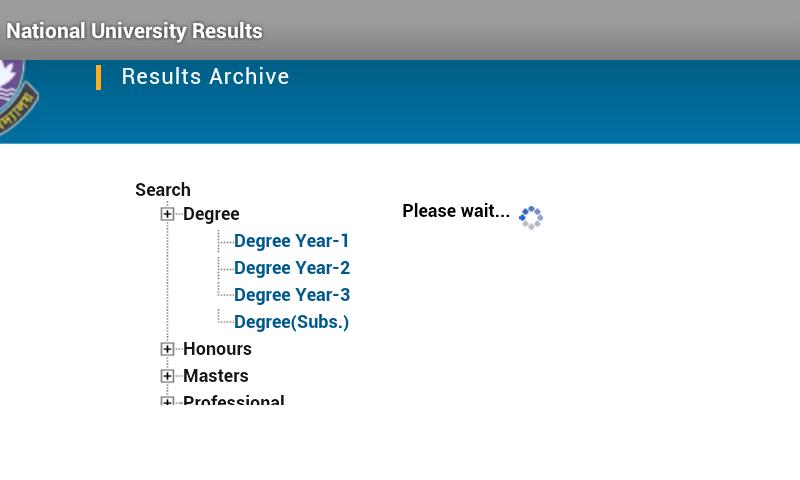Screen dimensions: 800x480
Task: Expand the Masters tree node icon
Action: click(x=167, y=376)
